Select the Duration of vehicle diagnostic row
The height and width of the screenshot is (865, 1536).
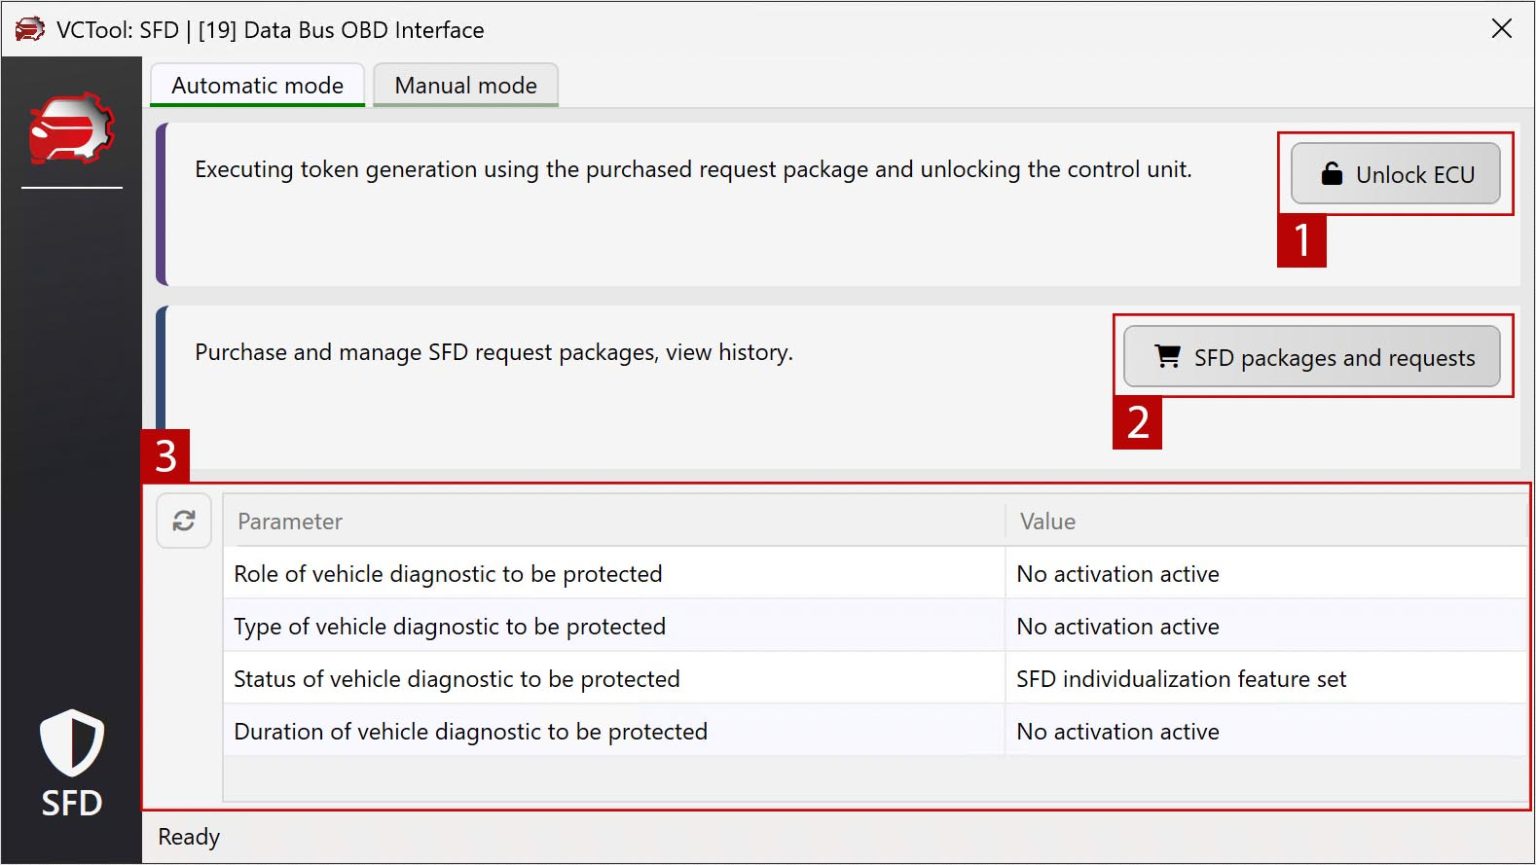(470, 732)
